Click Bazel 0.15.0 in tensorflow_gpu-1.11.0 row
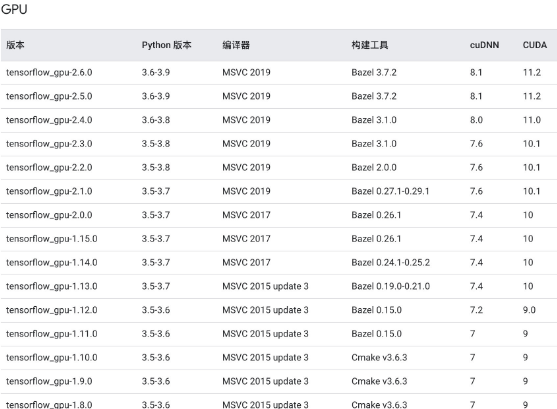The image size is (557, 409). (x=376, y=334)
